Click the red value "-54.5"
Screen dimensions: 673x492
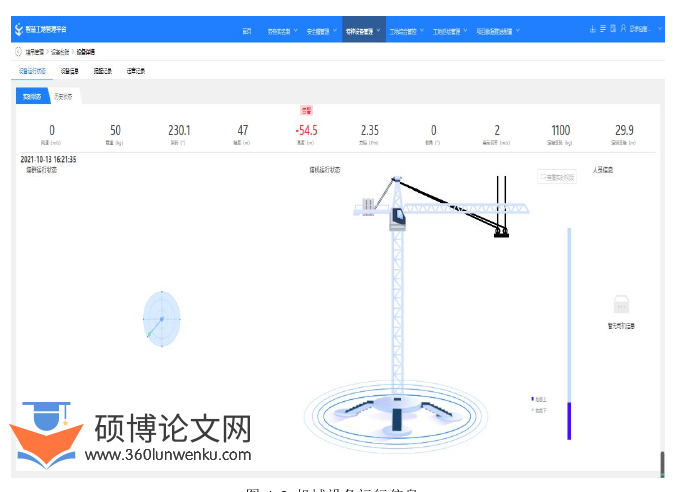click(x=306, y=131)
